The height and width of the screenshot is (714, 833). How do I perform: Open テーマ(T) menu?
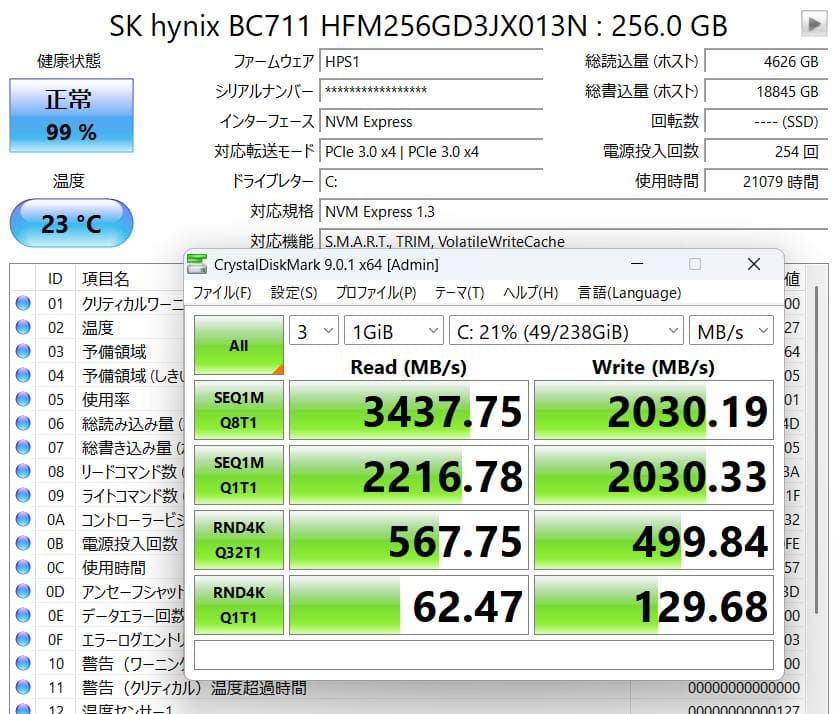[459, 293]
